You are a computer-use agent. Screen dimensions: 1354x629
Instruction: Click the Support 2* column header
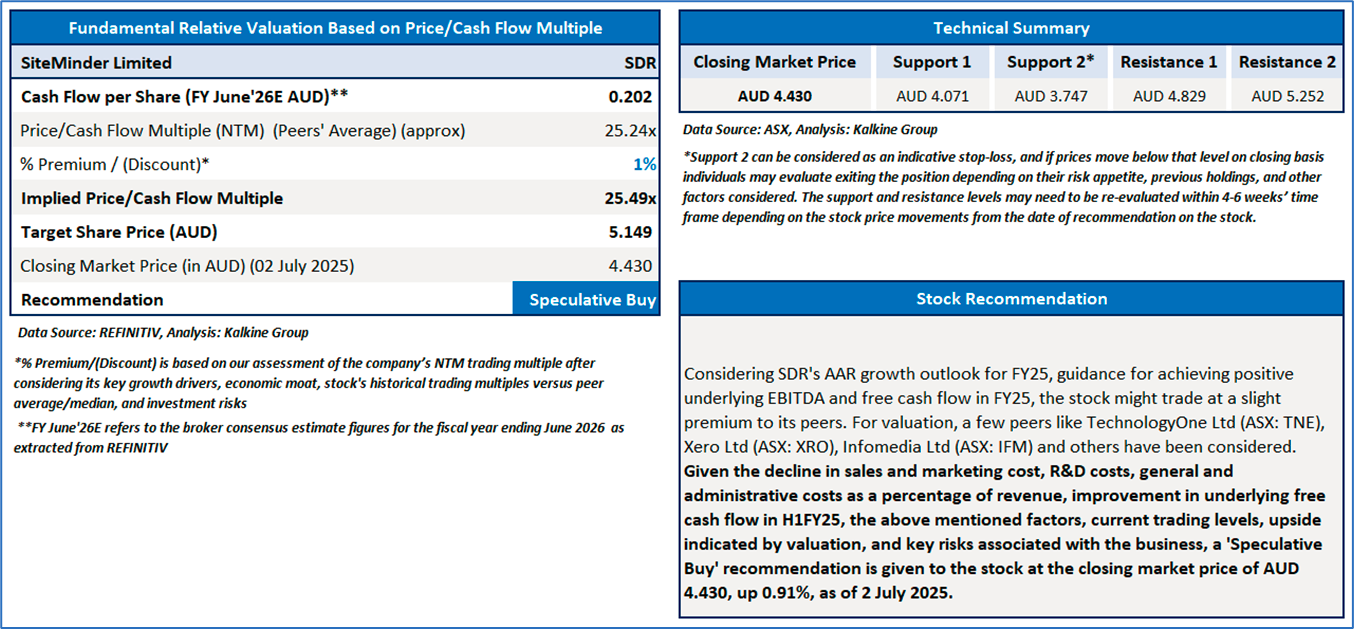(1050, 62)
